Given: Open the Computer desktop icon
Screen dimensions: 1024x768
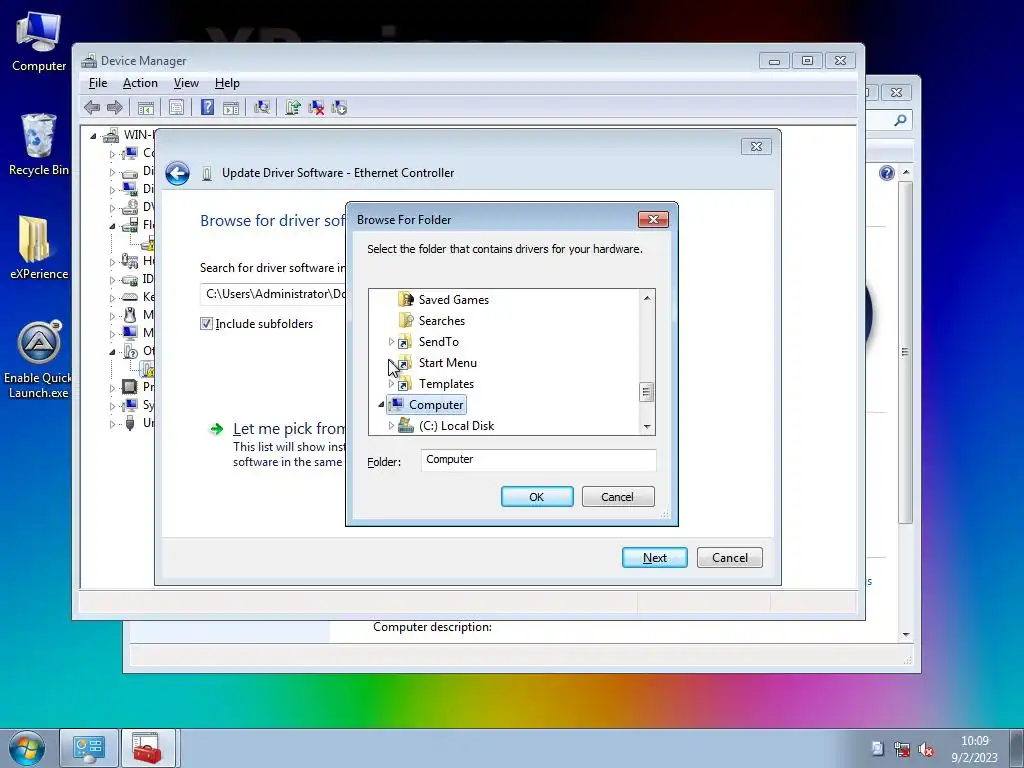Looking at the screenshot, I should pyautogui.click(x=39, y=42).
